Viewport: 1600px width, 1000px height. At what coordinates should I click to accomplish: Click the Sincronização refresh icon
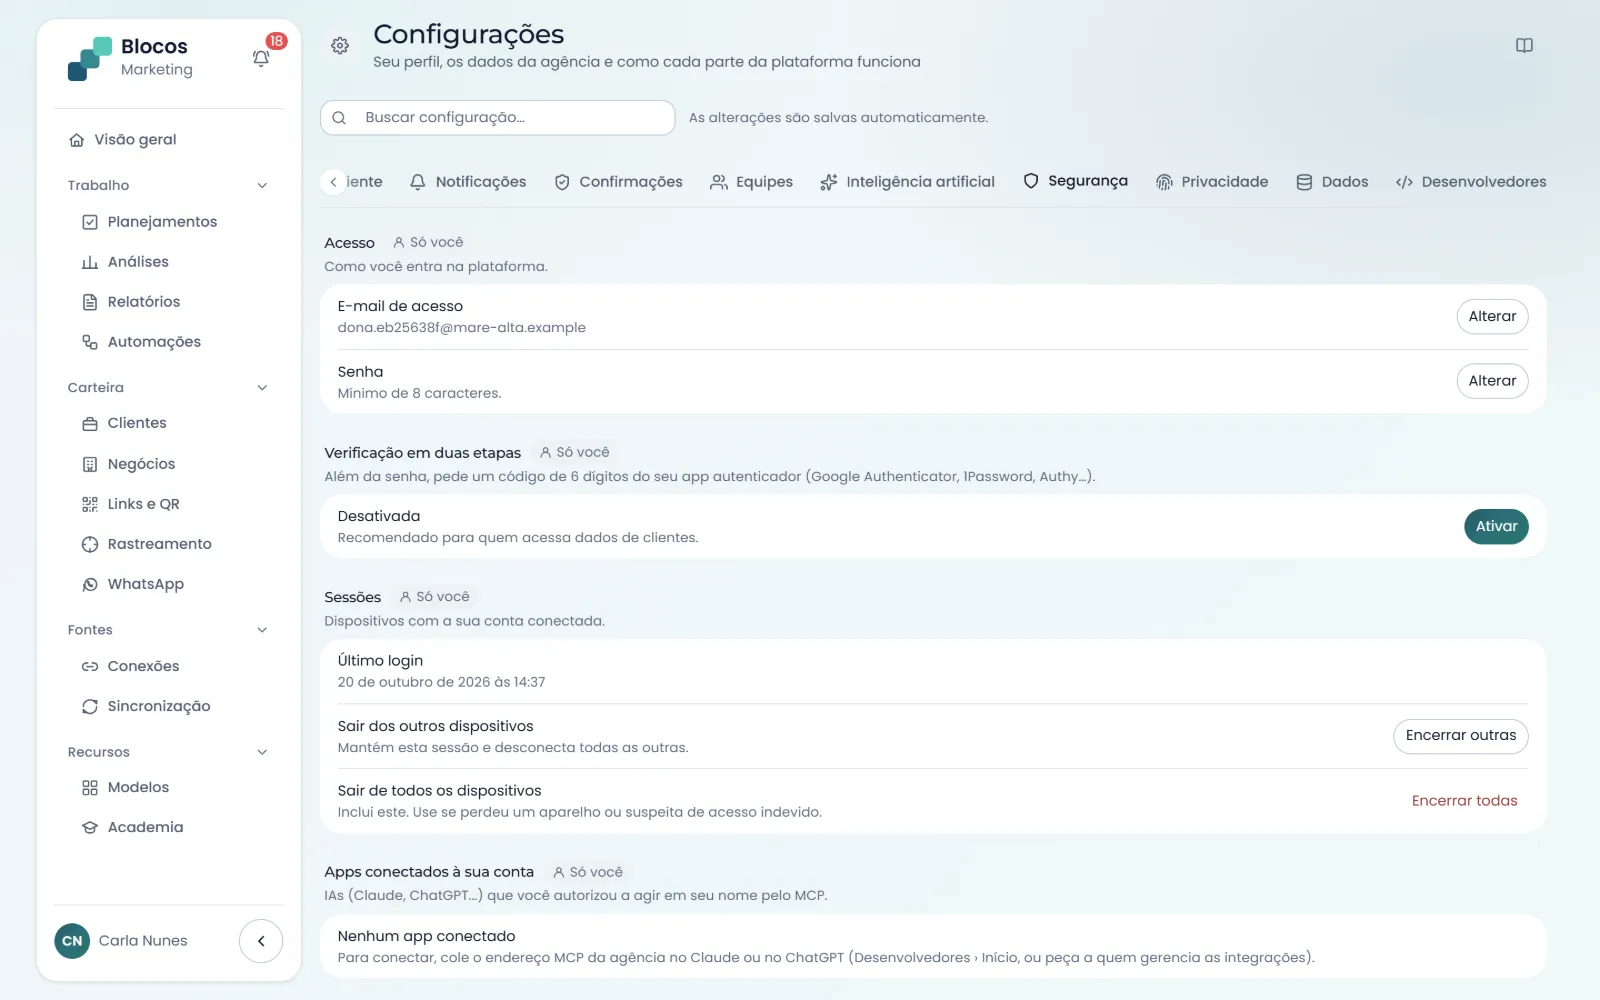click(90, 706)
